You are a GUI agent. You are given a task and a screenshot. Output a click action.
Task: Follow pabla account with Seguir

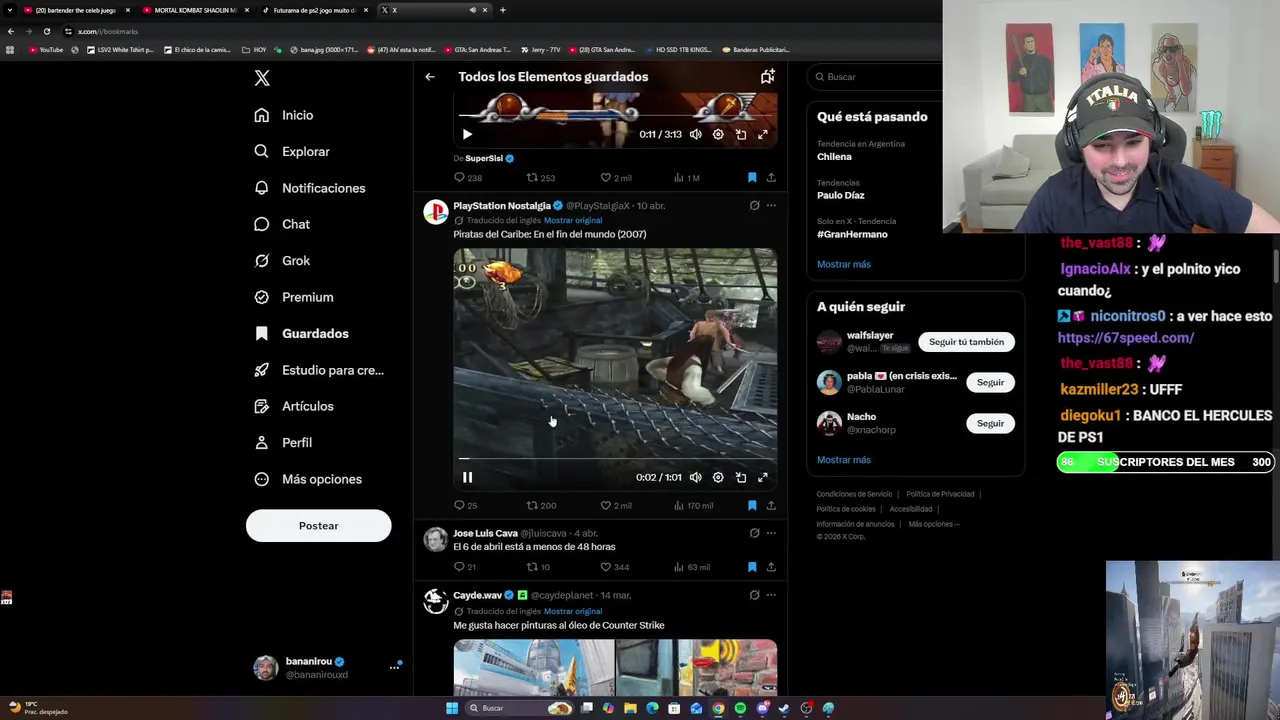pos(990,383)
